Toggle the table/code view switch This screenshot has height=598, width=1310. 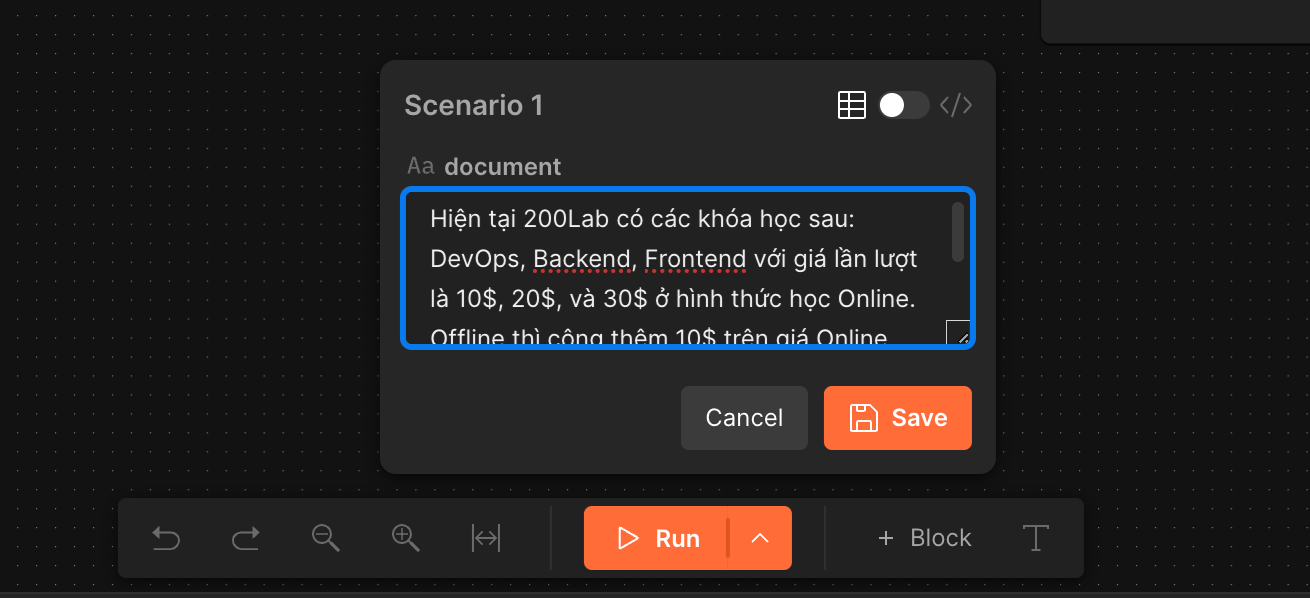pyautogui.click(x=903, y=105)
